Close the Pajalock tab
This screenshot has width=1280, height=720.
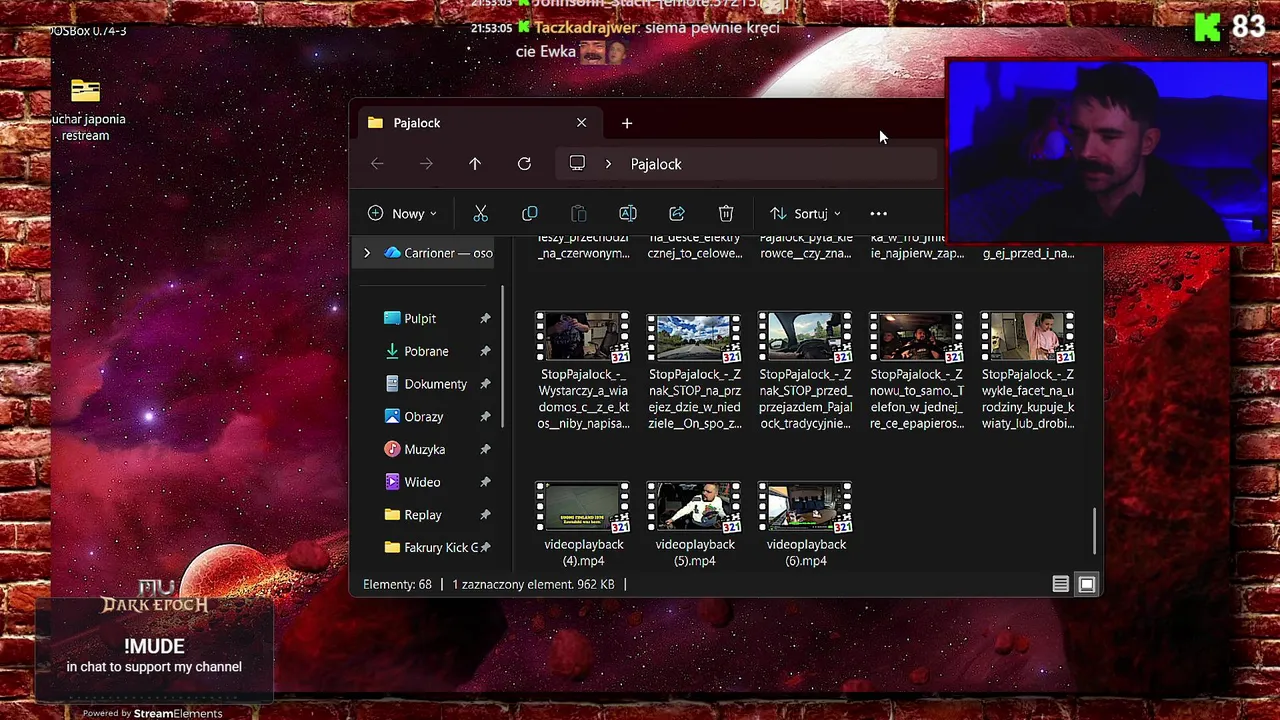(x=581, y=122)
